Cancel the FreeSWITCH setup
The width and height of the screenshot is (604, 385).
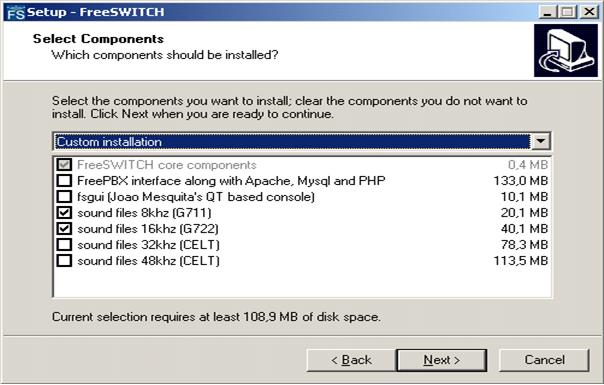(544, 360)
